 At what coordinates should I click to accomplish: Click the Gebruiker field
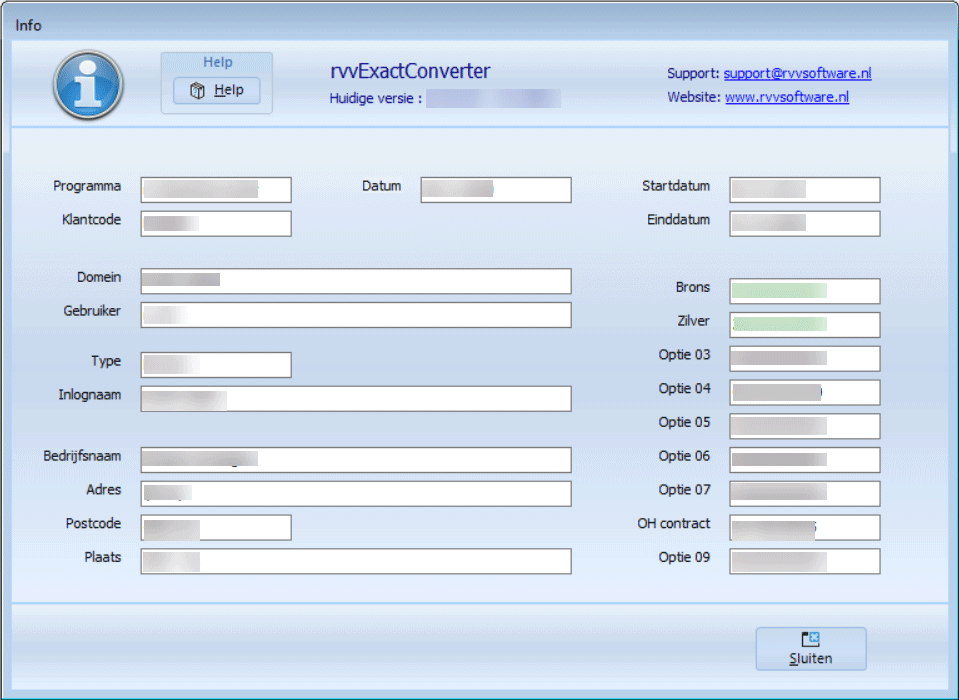(x=356, y=315)
